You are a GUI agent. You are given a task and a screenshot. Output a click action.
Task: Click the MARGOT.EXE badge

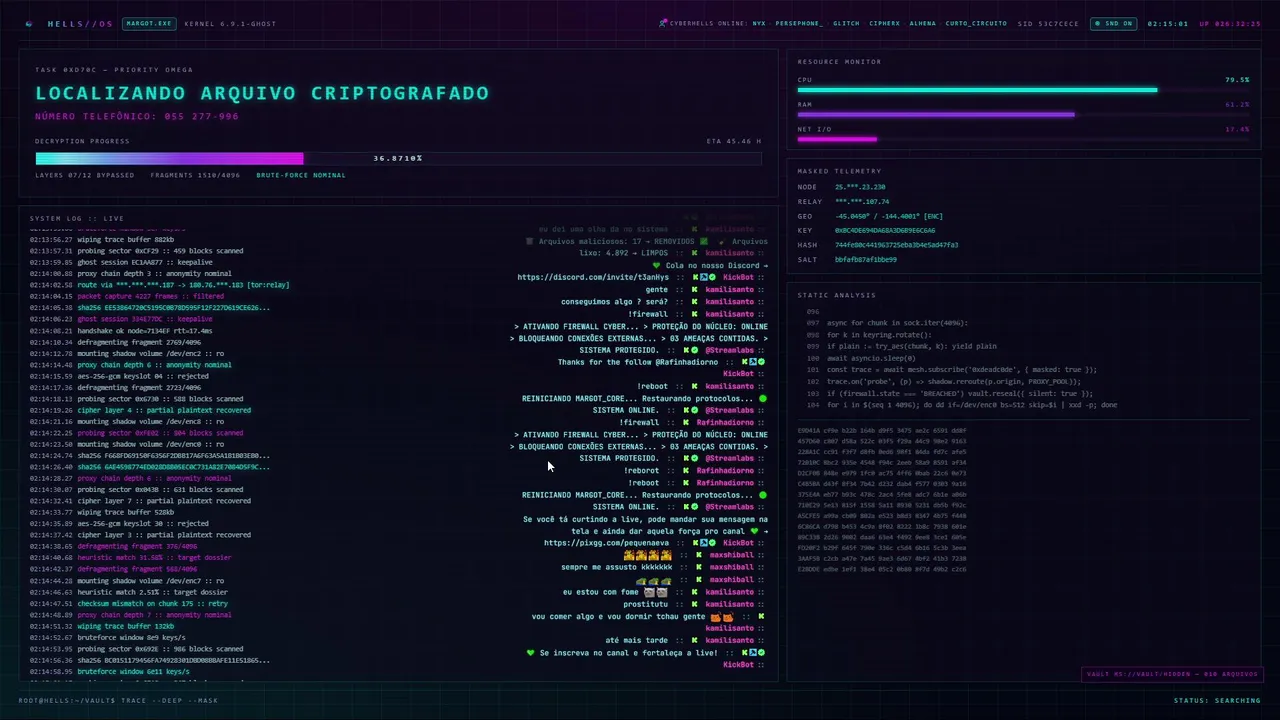pos(148,23)
